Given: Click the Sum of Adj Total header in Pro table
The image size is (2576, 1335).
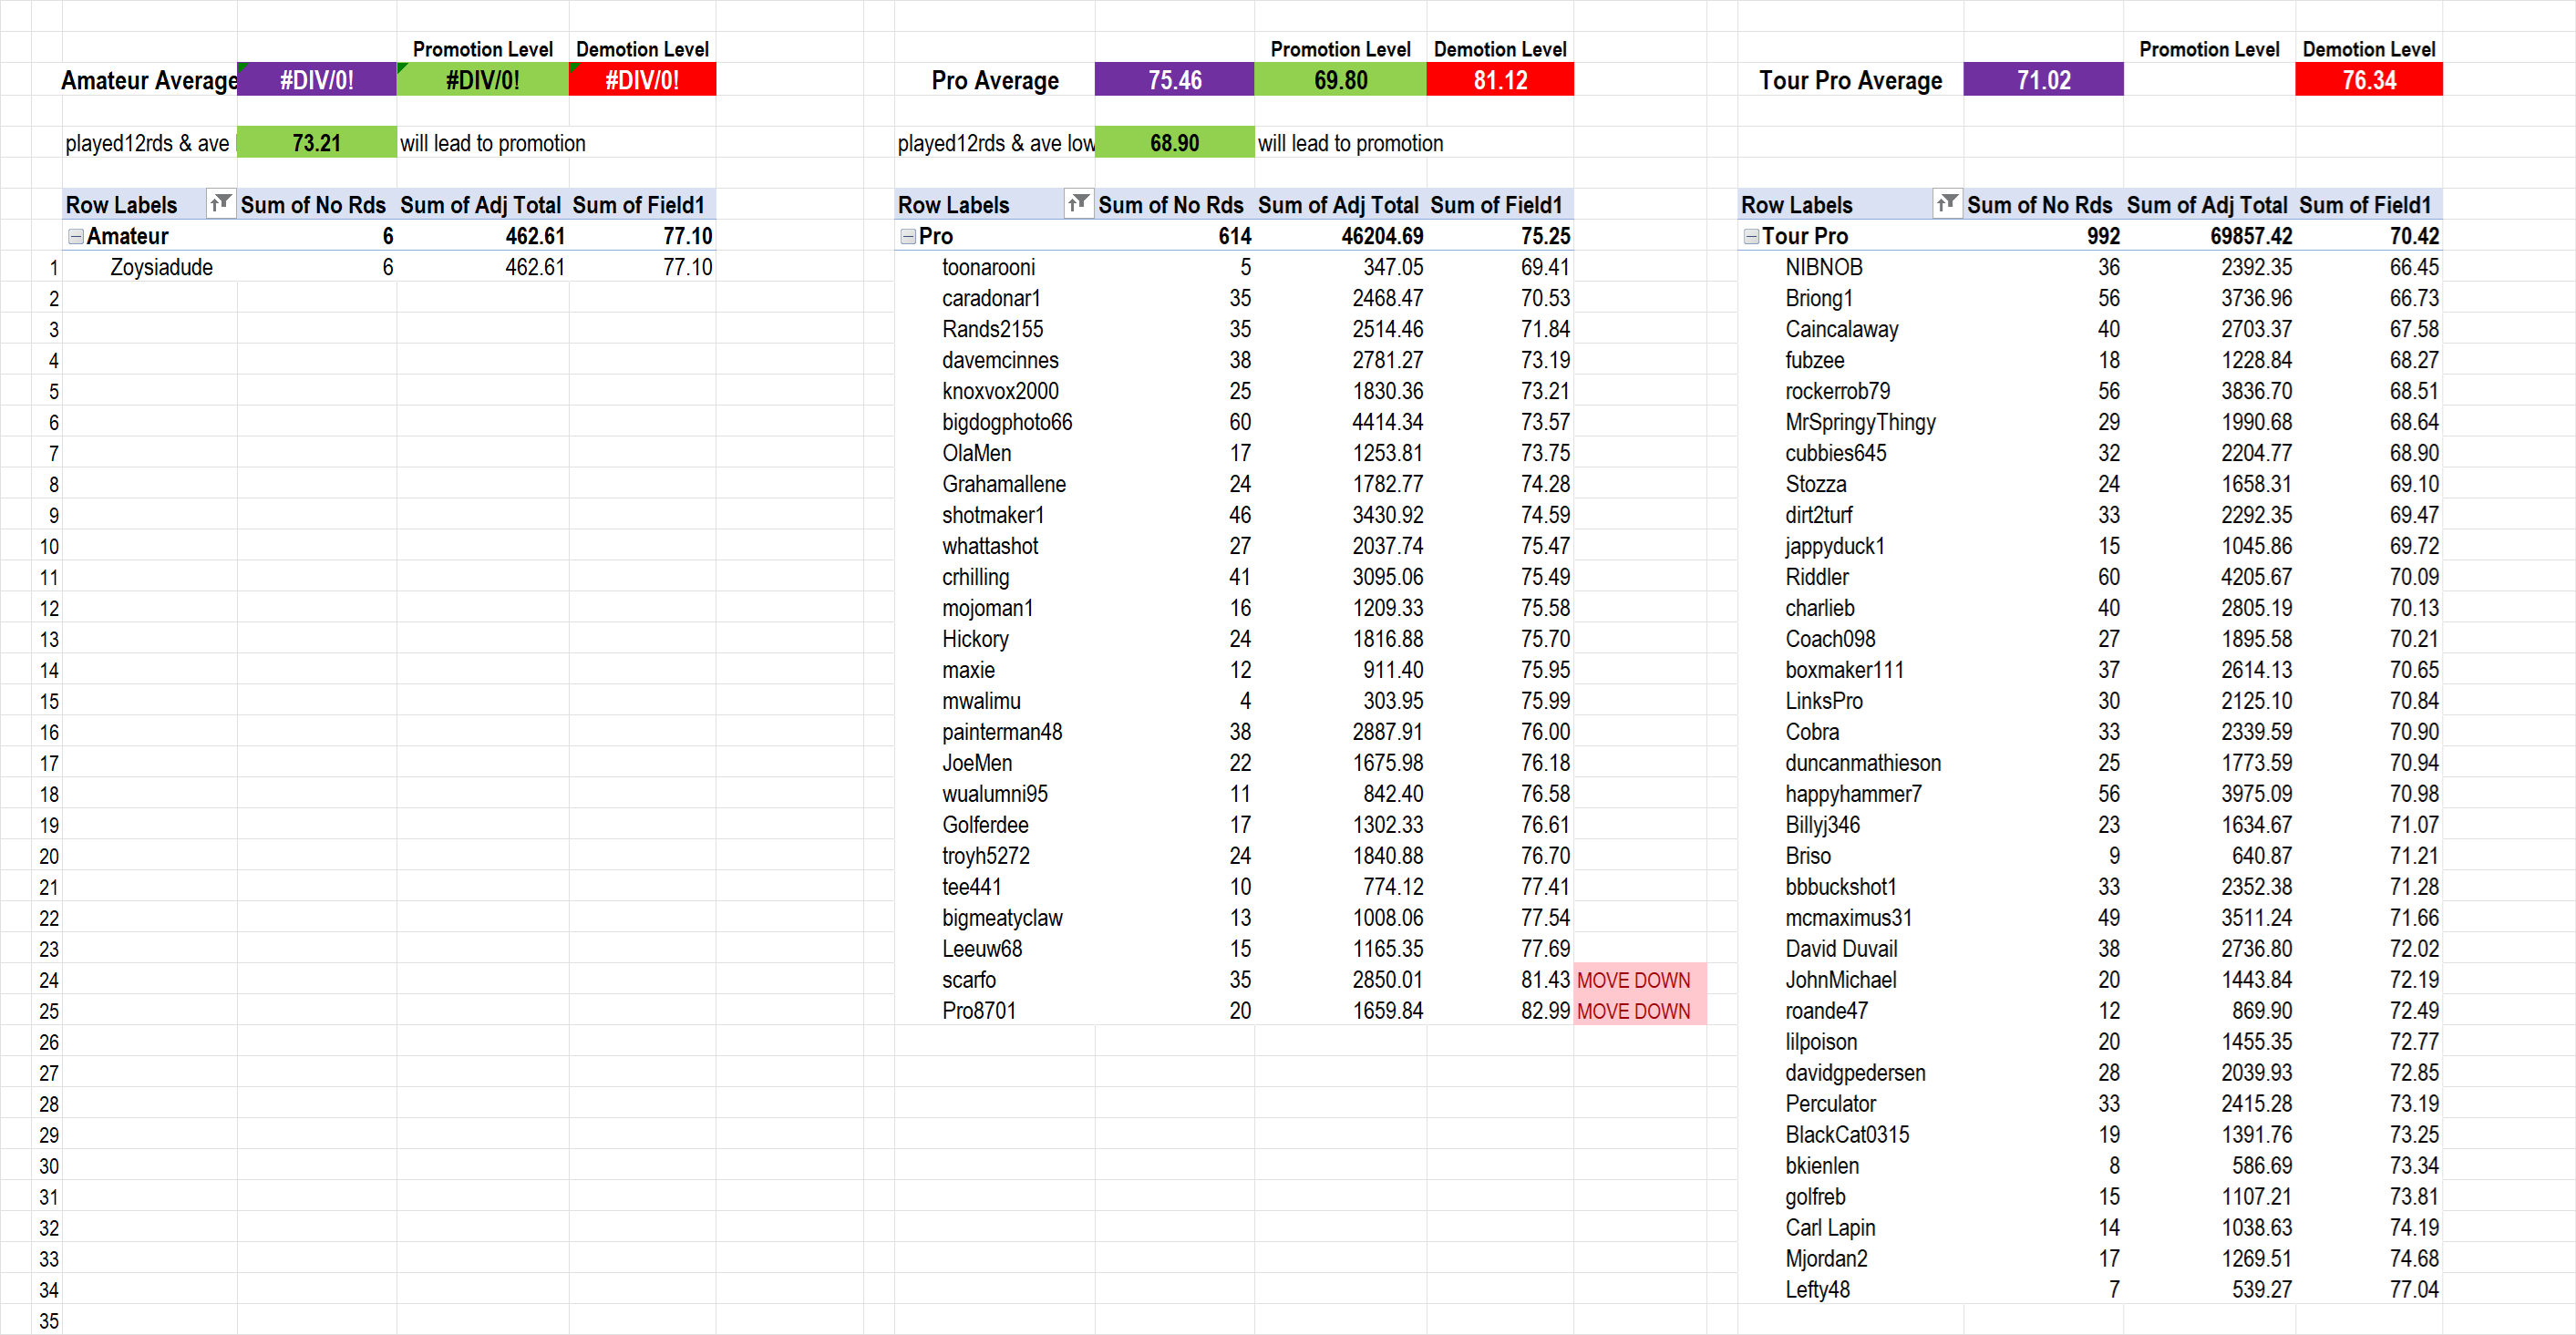Looking at the screenshot, I should coord(1337,205).
